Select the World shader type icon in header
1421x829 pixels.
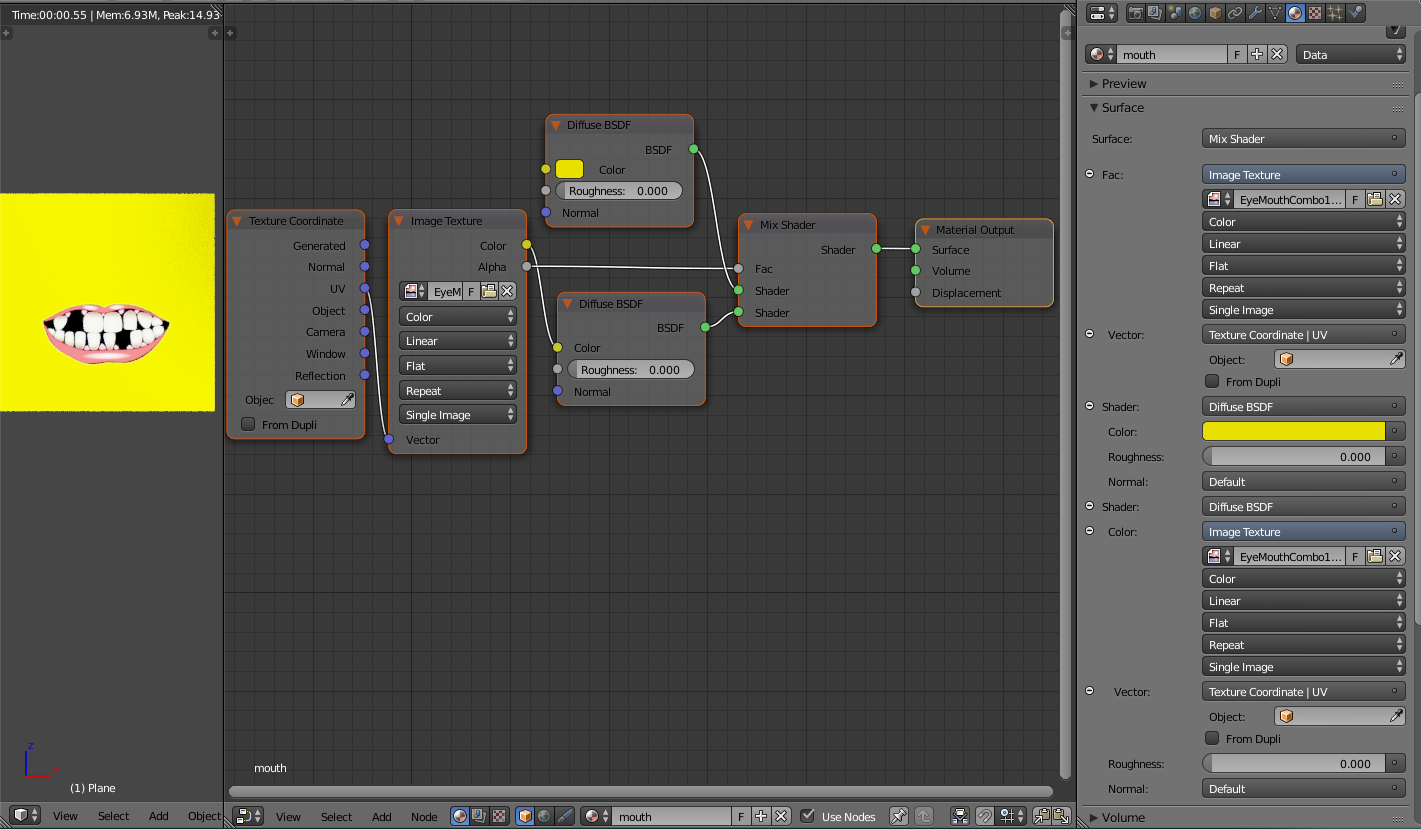(545, 816)
